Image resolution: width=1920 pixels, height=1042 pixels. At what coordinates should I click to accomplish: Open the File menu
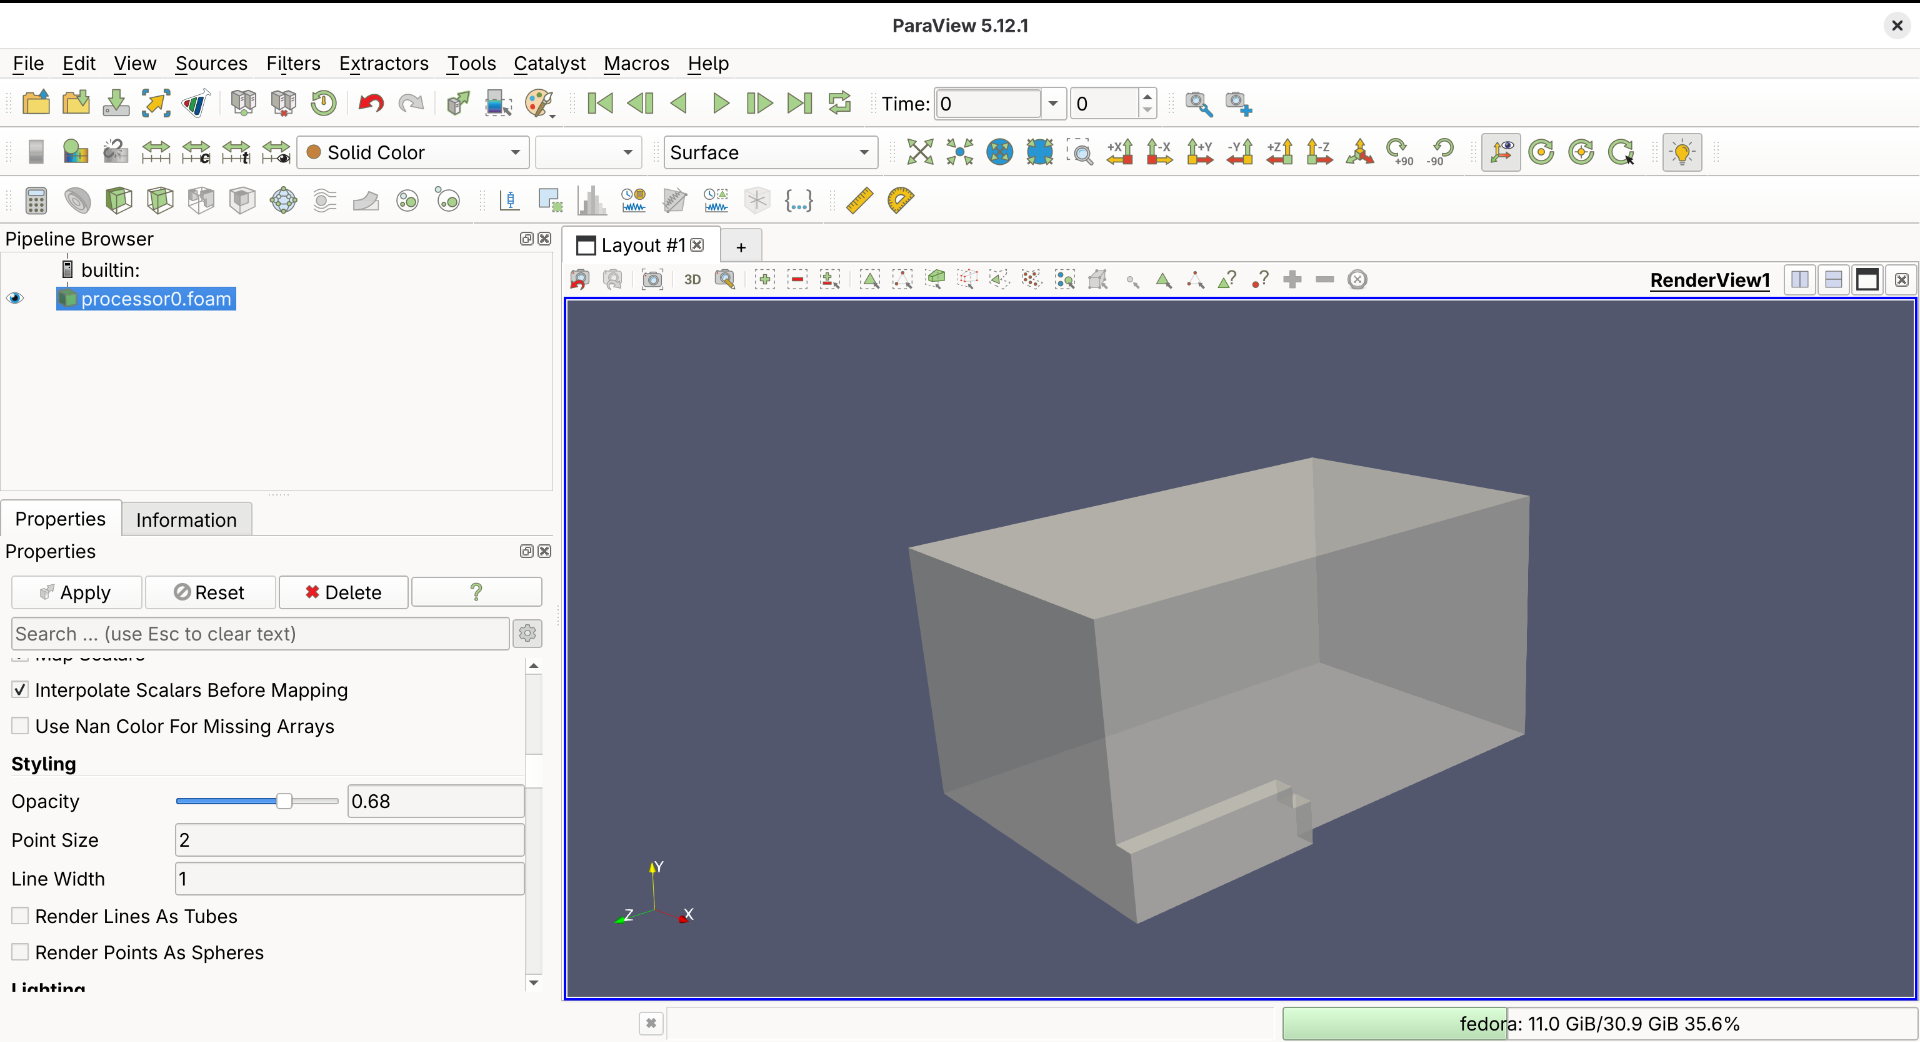(x=28, y=63)
